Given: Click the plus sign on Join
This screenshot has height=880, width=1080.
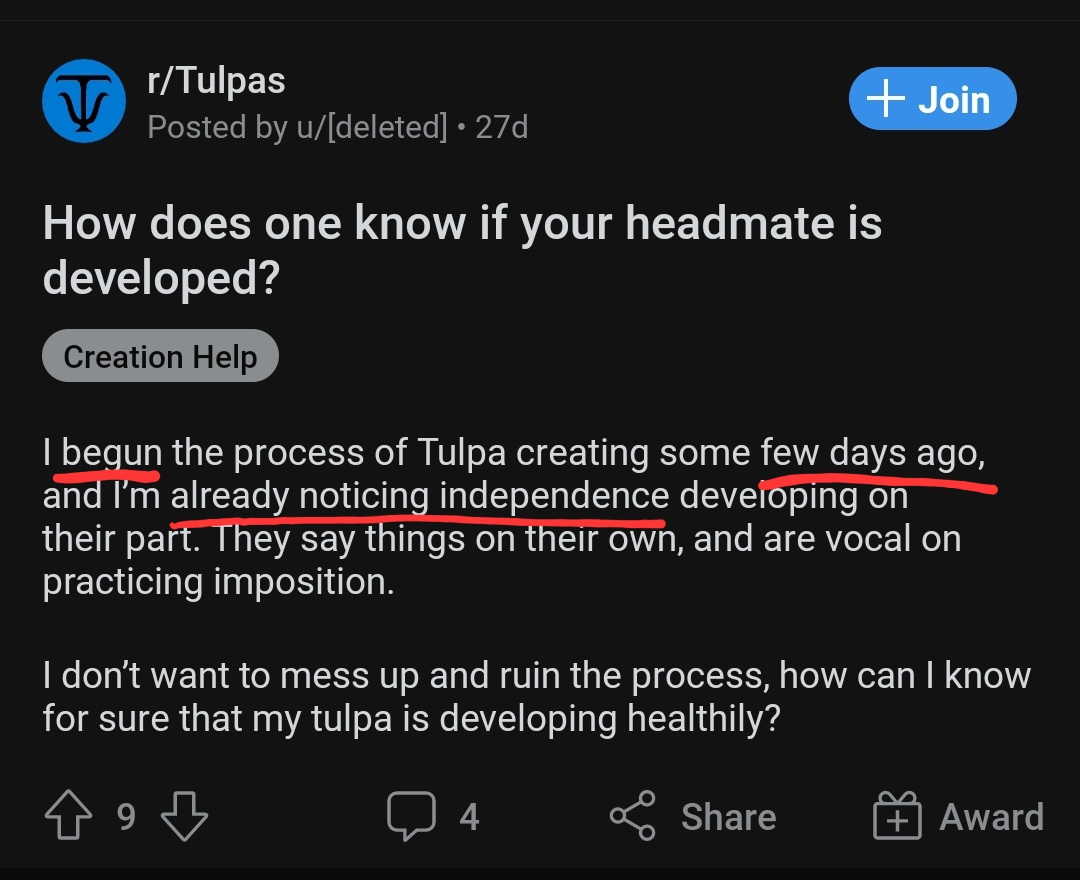Looking at the screenshot, I should (885, 100).
